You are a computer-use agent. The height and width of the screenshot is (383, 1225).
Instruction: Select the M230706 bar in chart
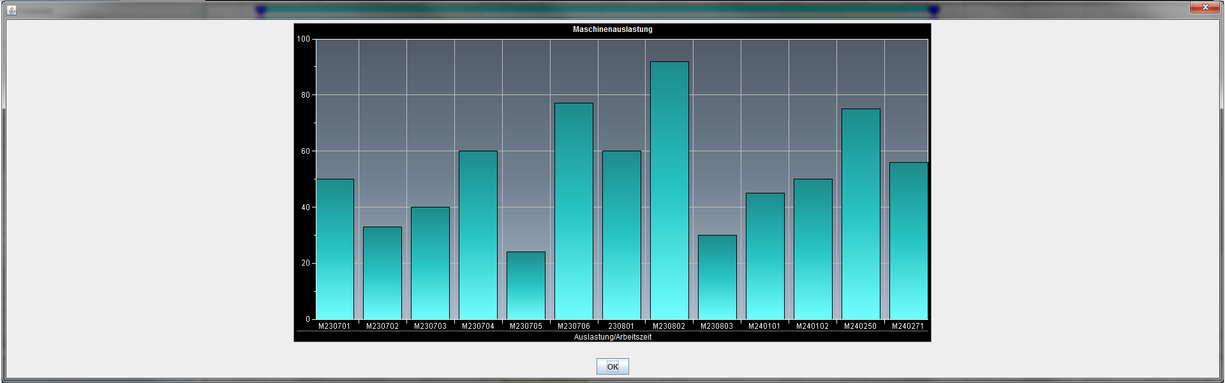(x=574, y=211)
